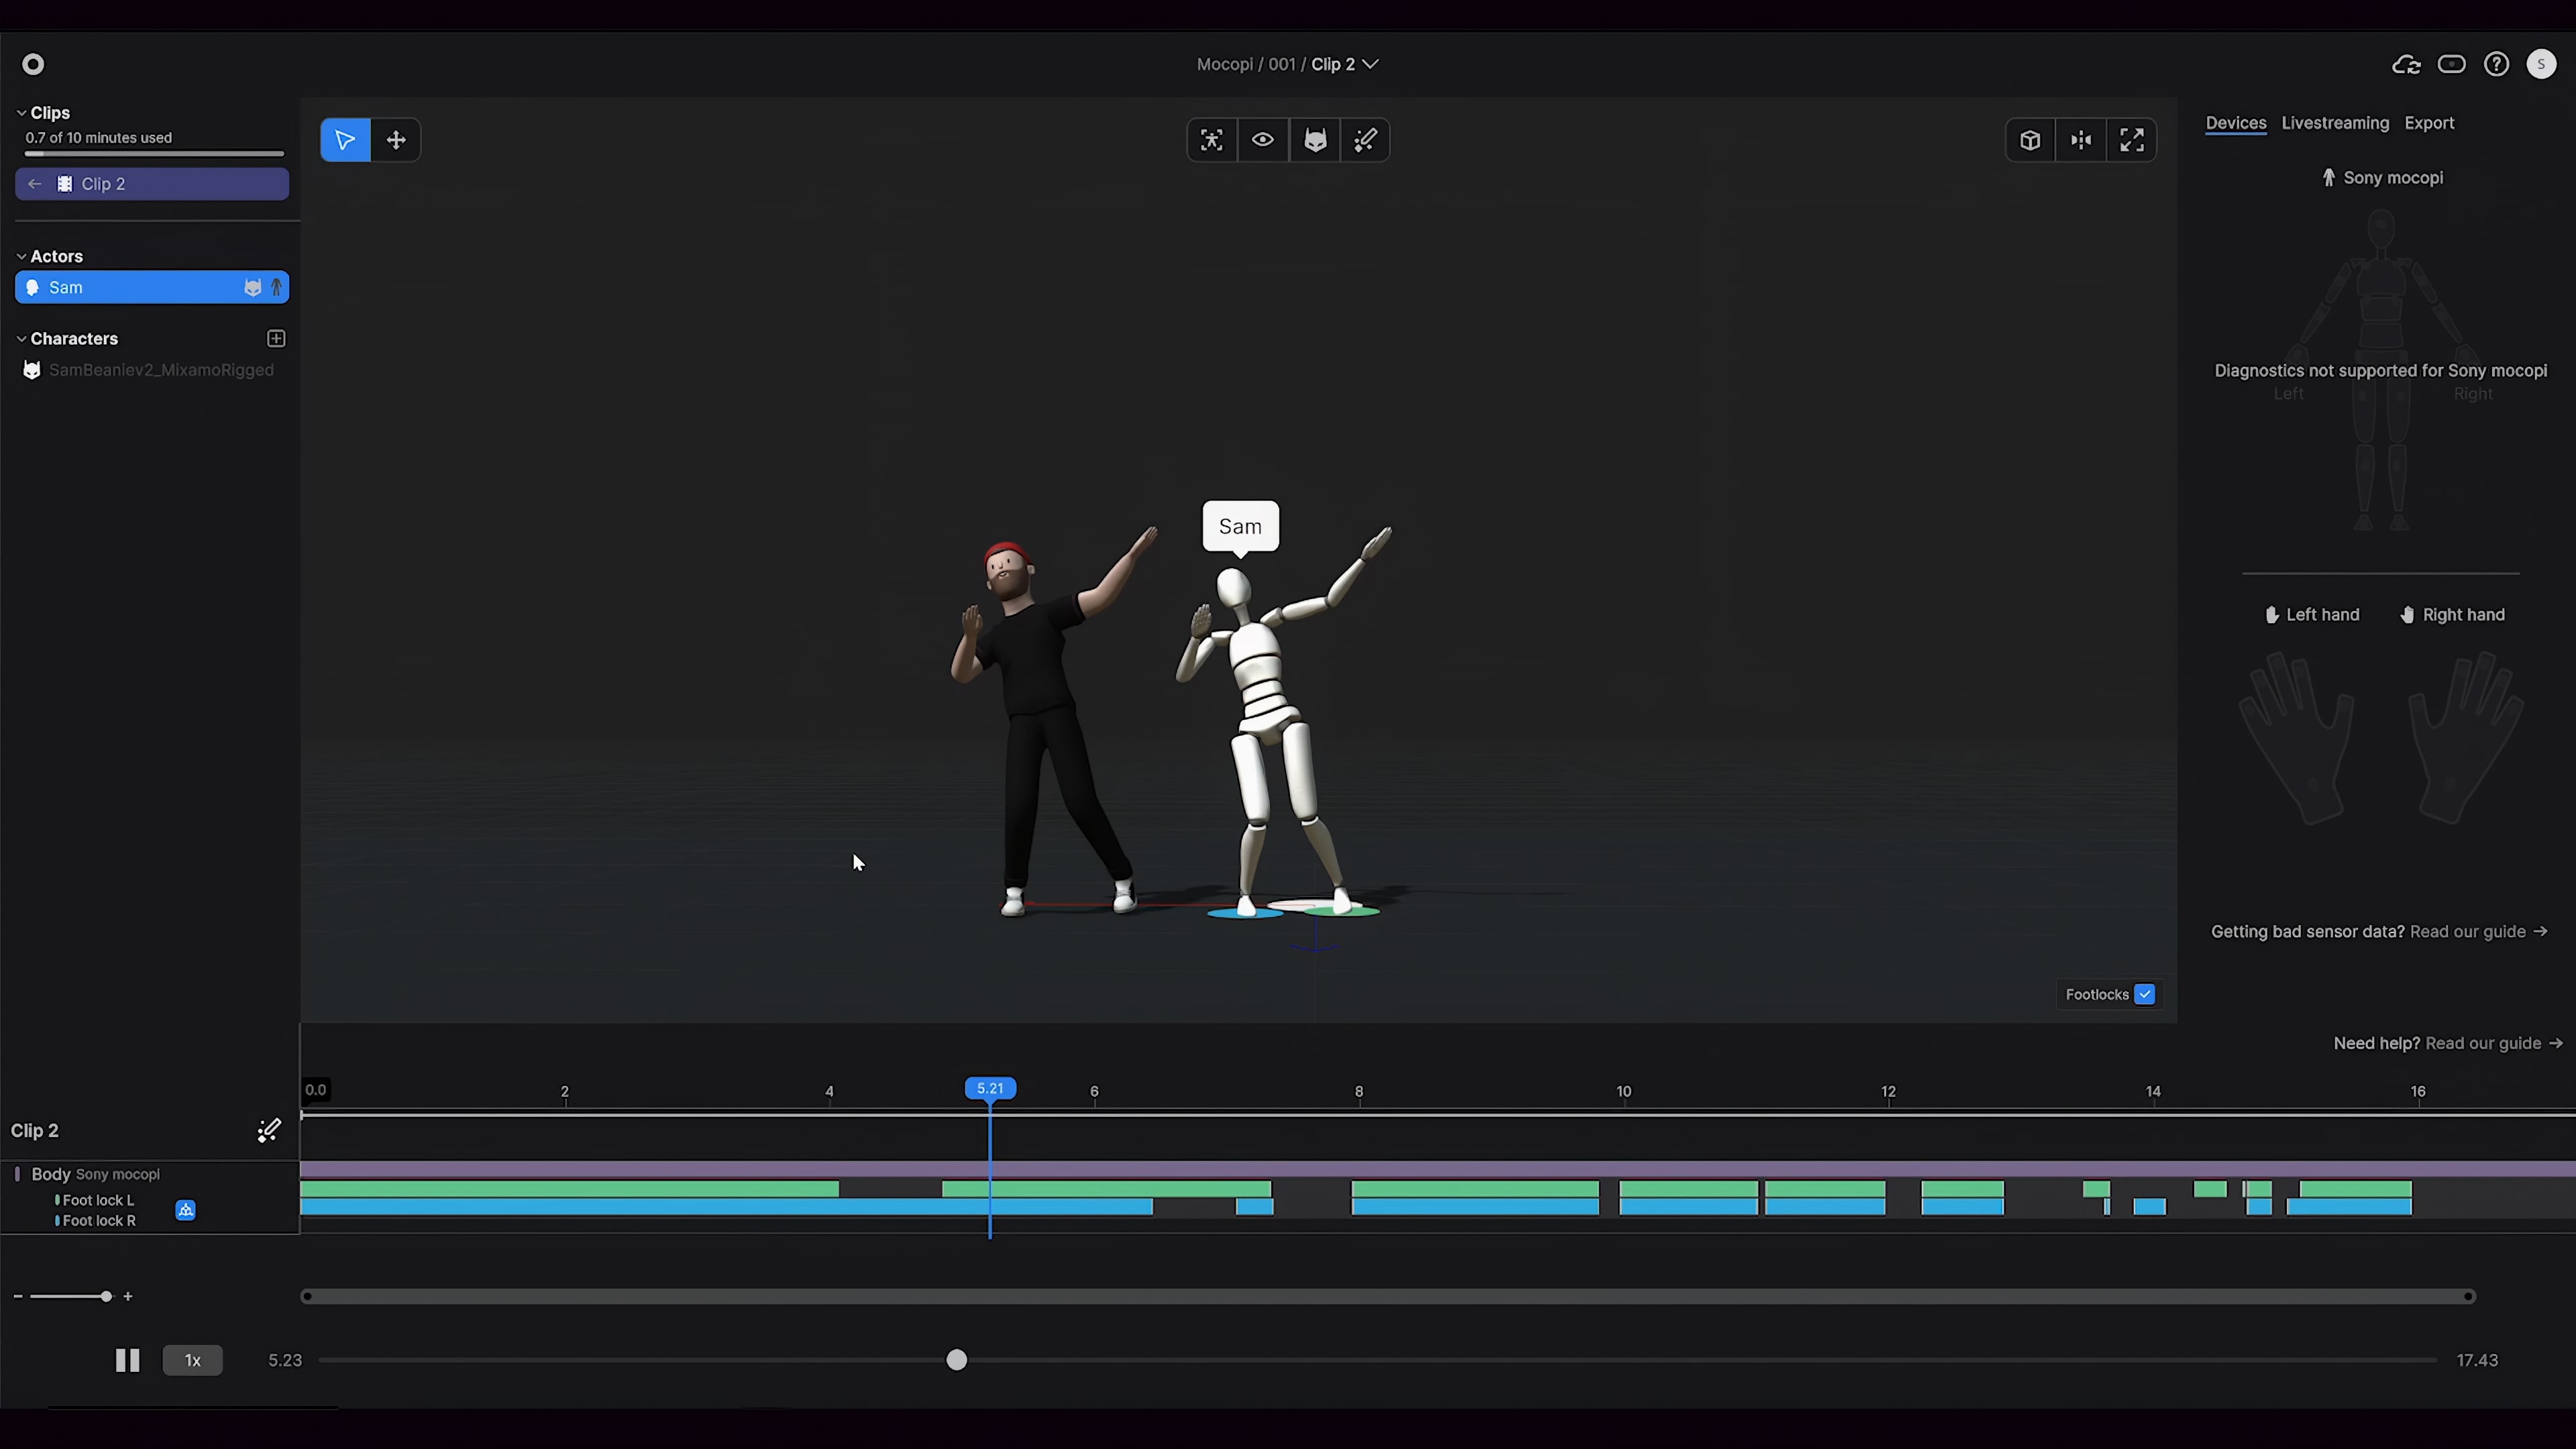Screen dimensions: 2576x1449
Task: Open the timeline magic wand filter icon
Action: tap(269, 1131)
